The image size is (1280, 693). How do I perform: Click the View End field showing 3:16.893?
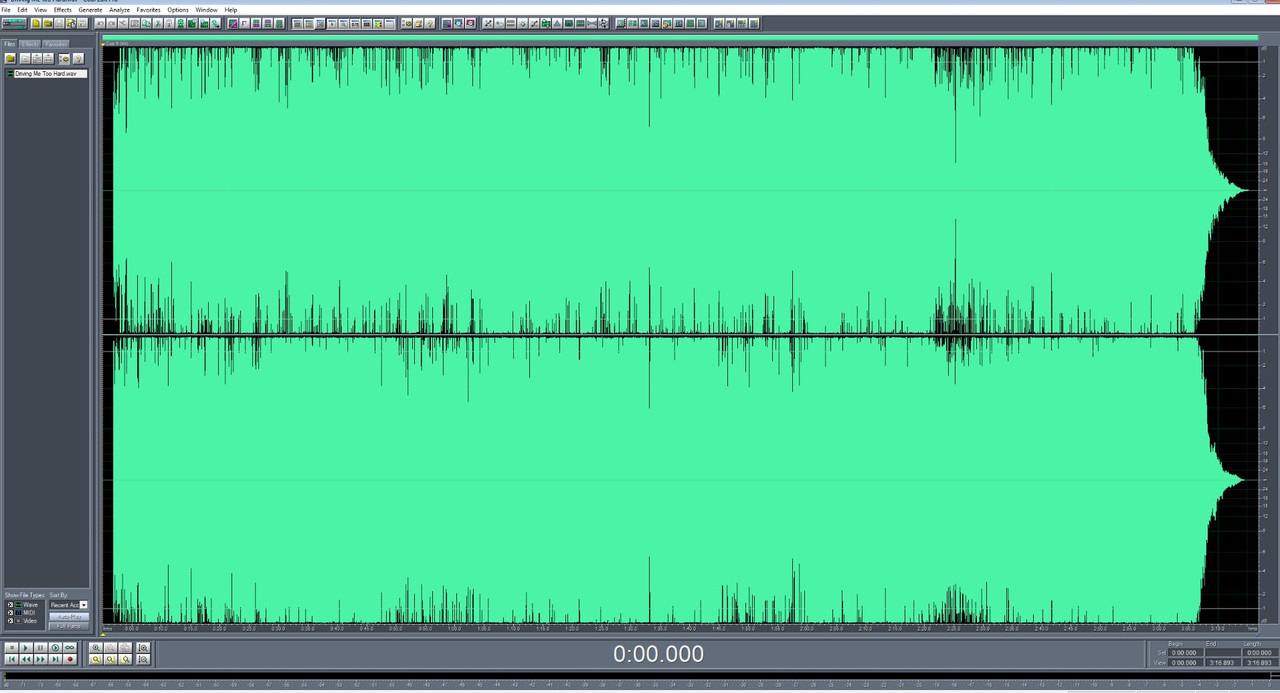[x=1223, y=663]
